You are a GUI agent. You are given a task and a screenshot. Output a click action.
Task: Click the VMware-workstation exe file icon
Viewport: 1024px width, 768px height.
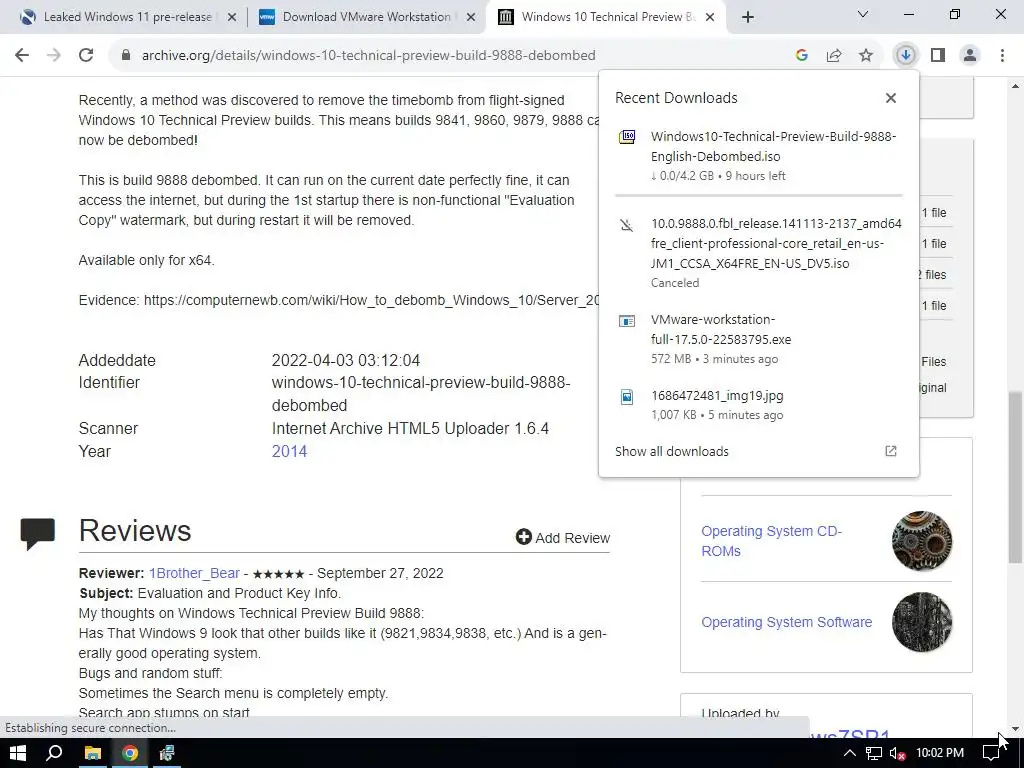pos(627,321)
